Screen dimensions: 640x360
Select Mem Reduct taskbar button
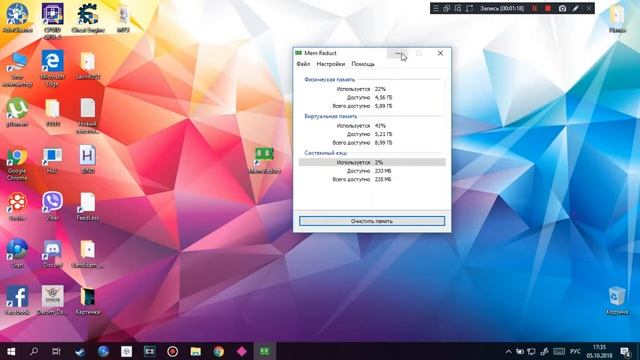[264, 351]
